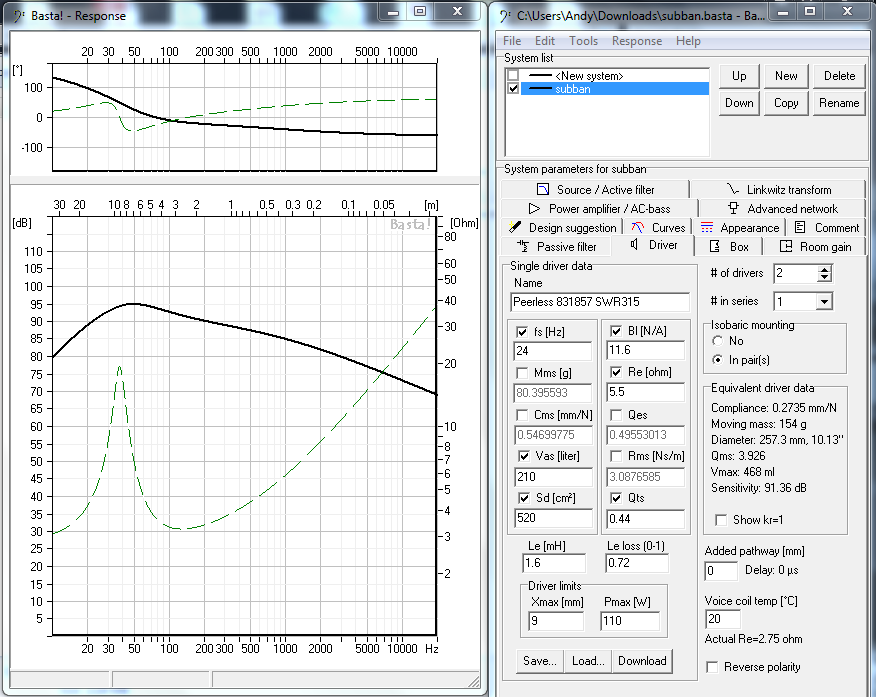Open the Power amplifier / AC-bass tab
This screenshot has height=697, width=876.
point(599,208)
